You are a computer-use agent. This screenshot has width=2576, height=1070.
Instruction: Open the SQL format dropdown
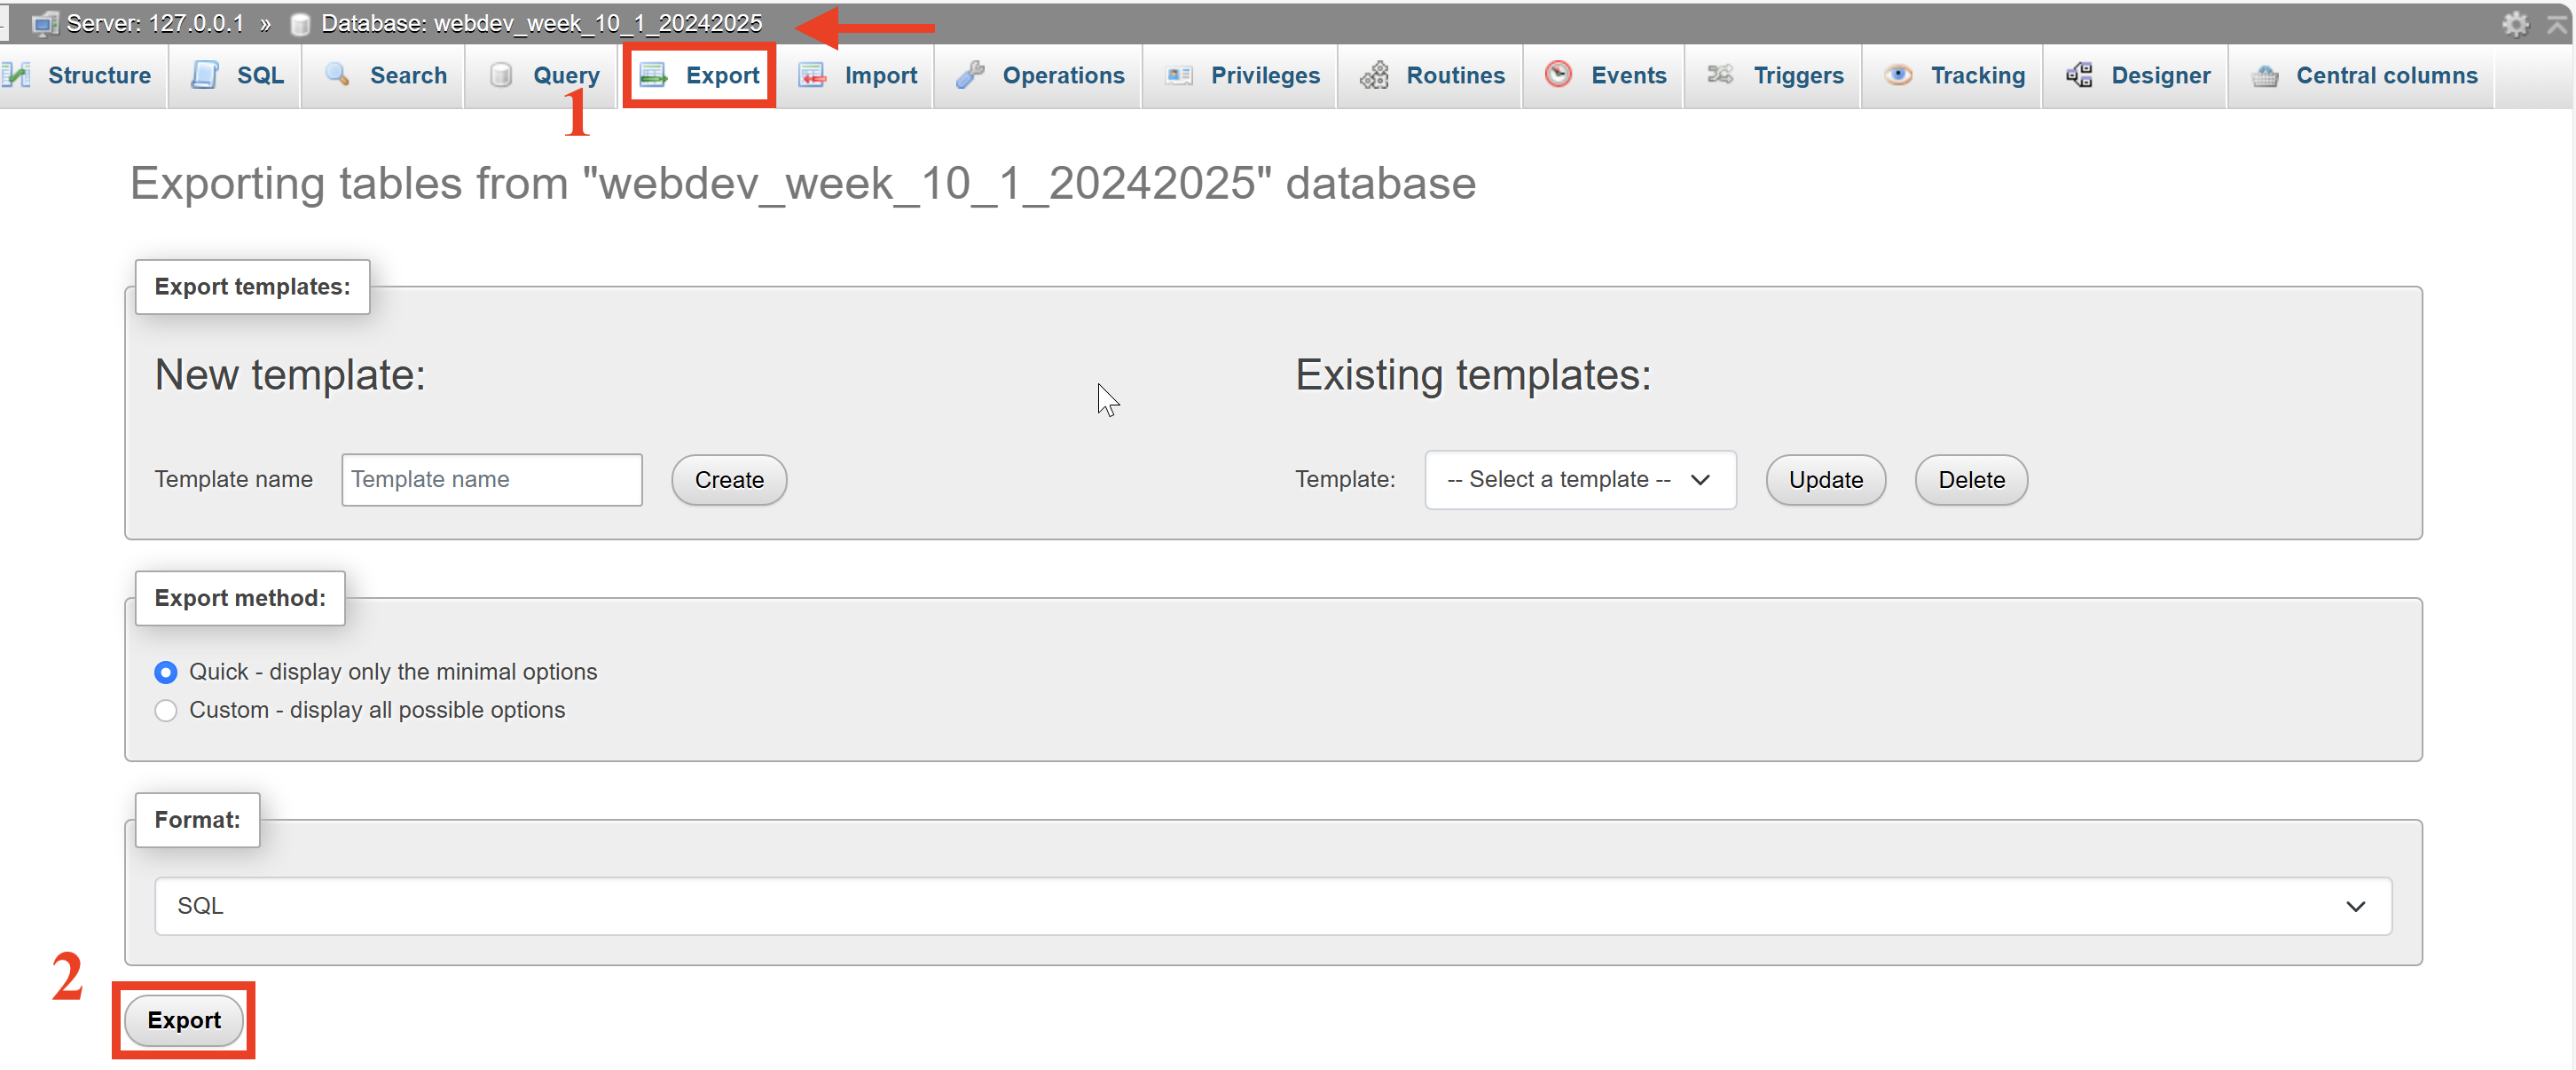pos(1273,906)
